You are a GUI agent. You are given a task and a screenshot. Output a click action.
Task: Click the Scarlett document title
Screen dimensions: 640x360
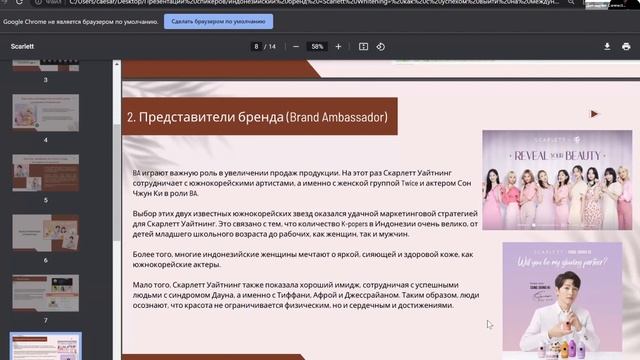click(x=22, y=47)
